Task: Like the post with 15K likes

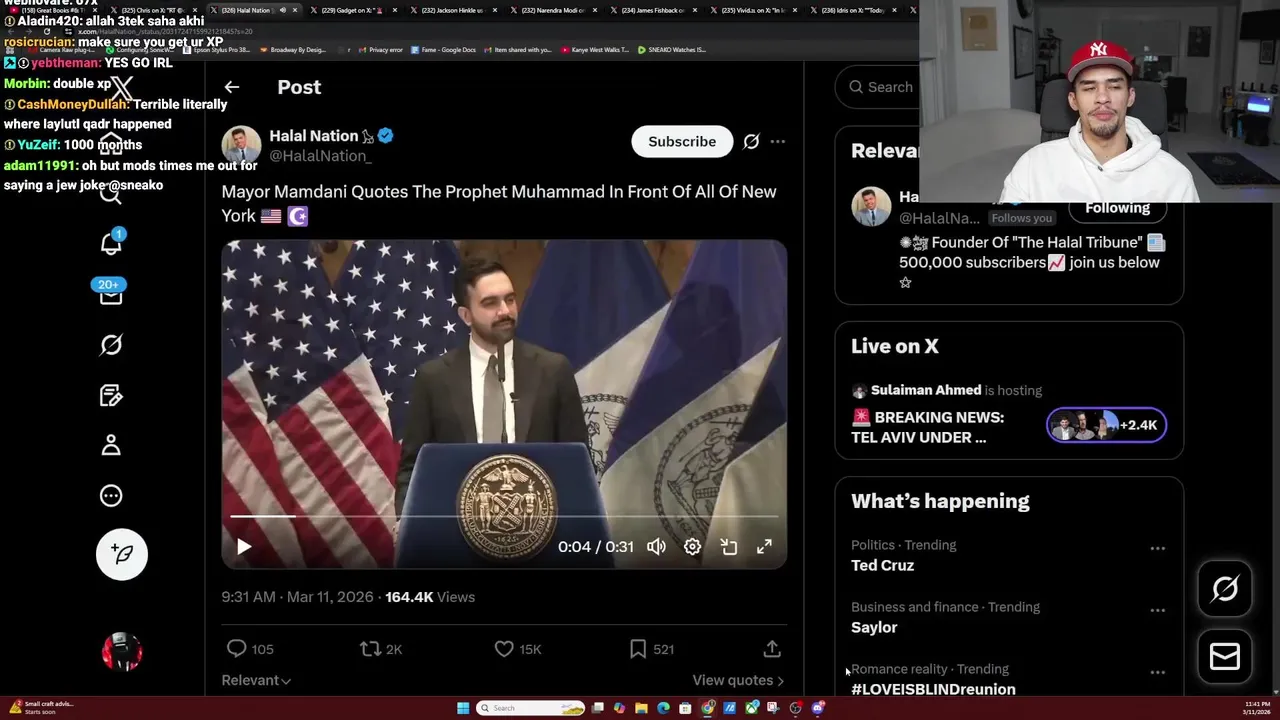Action: pyautogui.click(x=518, y=649)
